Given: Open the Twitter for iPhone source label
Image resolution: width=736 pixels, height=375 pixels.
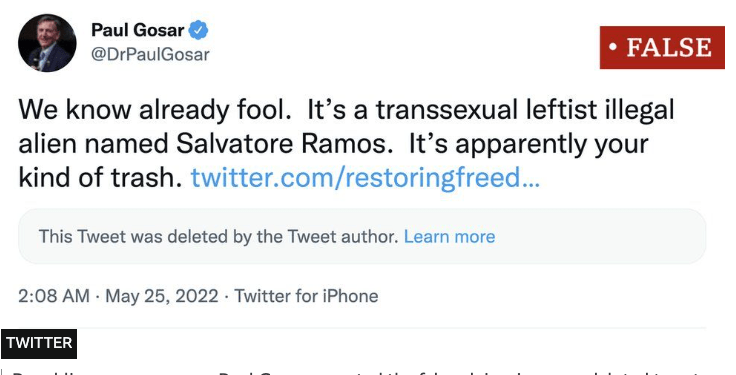Looking at the screenshot, I should point(306,296).
